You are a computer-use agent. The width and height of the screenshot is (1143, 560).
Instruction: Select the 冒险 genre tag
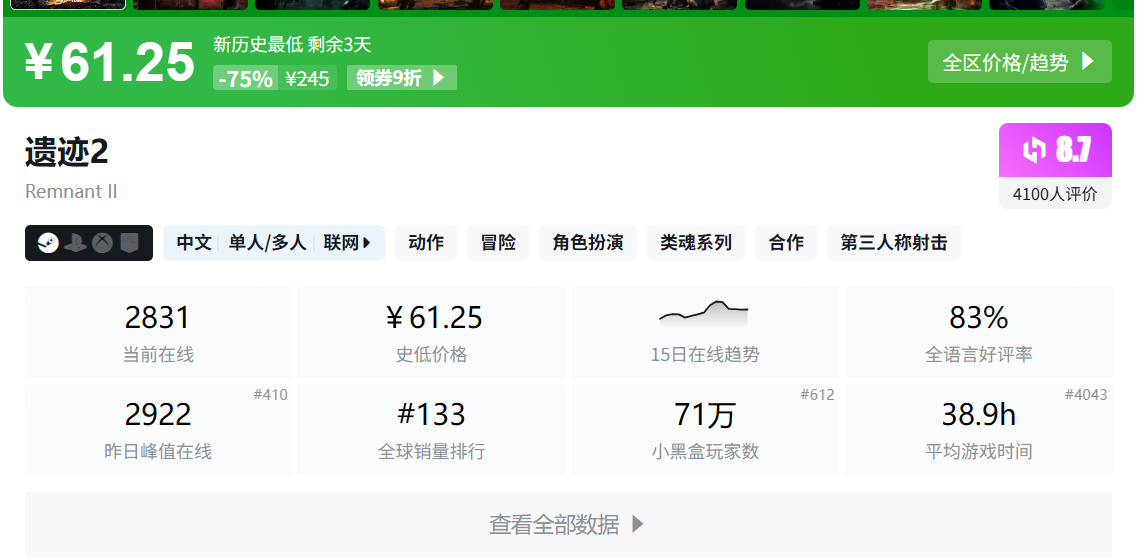tap(498, 243)
